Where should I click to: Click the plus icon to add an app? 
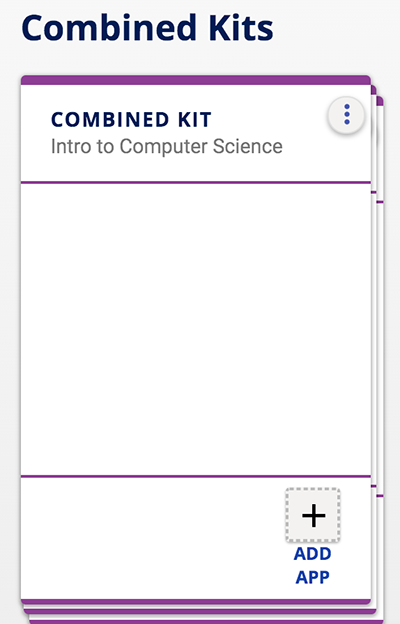313,515
